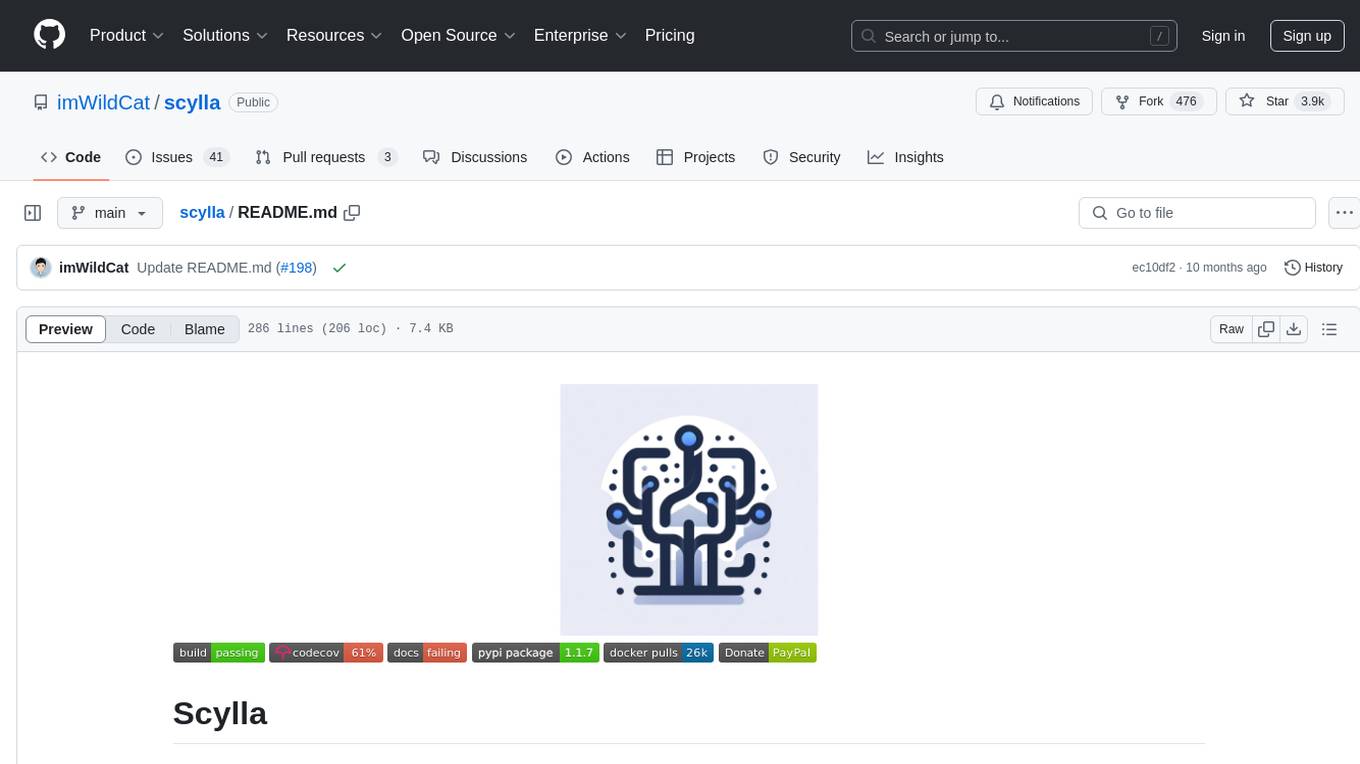Switch to the Issues tab
This screenshot has height=764, width=1360.
pyautogui.click(x=177, y=157)
